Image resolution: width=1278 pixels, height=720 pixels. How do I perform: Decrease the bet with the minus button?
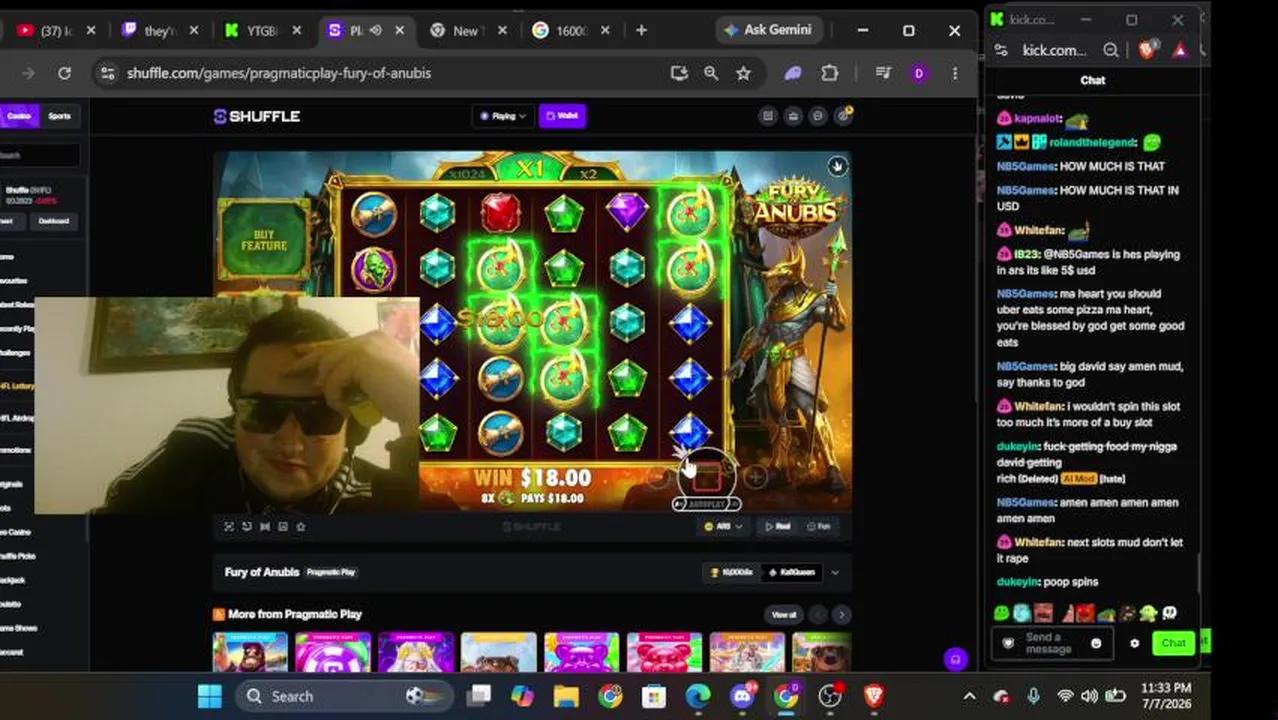point(658,478)
